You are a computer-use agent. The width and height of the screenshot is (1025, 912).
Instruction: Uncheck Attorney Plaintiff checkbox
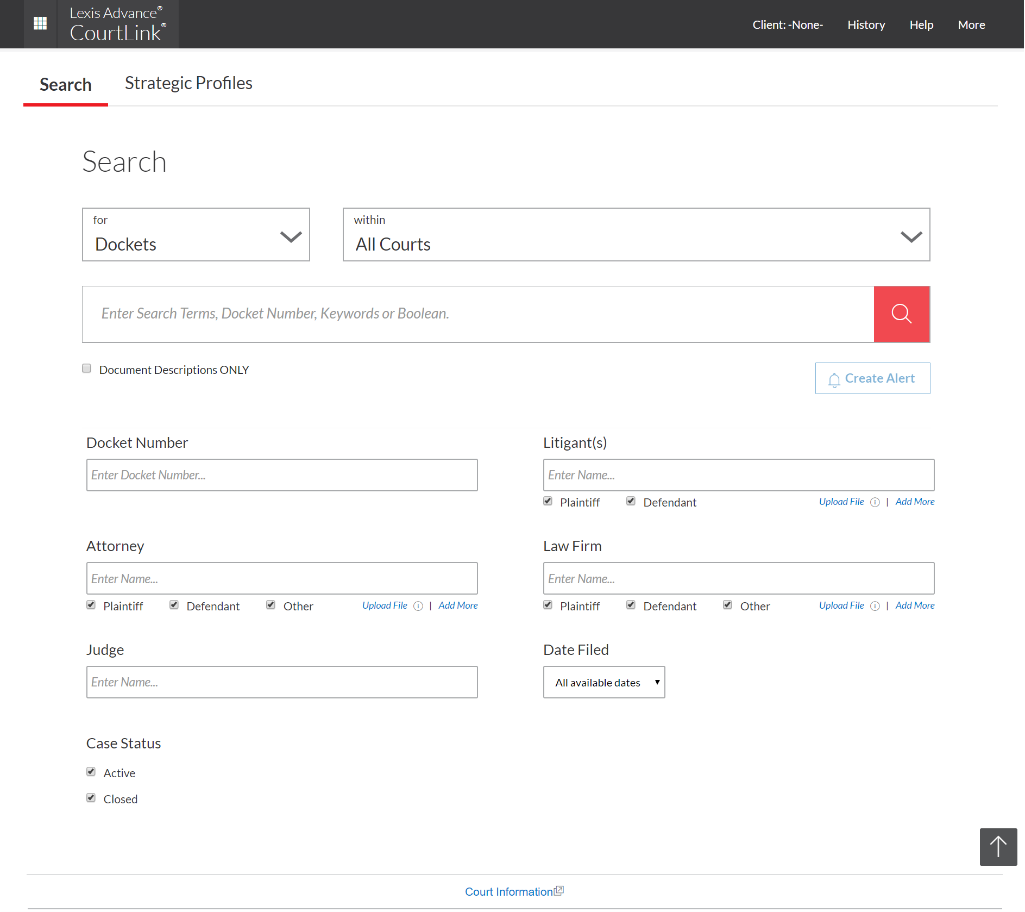pyautogui.click(x=91, y=605)
